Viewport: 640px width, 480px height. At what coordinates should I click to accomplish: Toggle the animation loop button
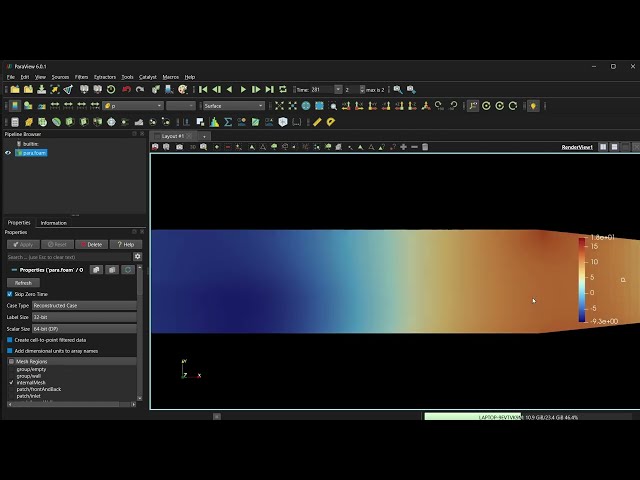click(282, 89)
